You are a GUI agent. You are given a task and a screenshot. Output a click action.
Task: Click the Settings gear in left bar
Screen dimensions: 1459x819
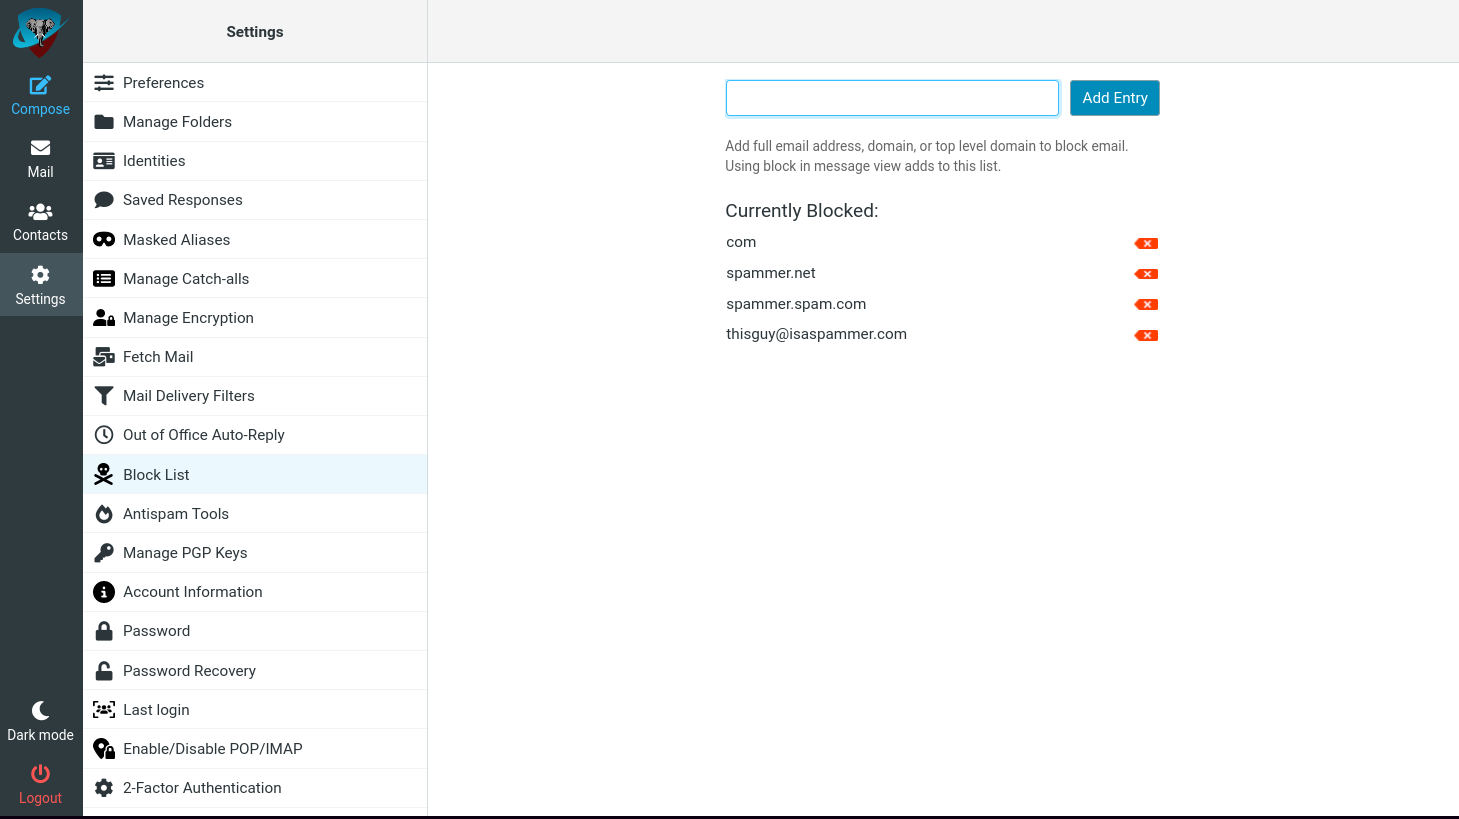coord(40,275)
